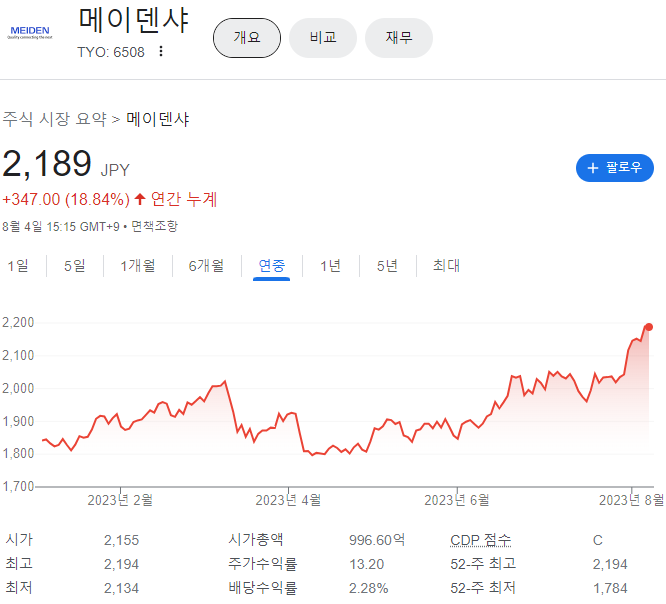Click the 2,200 y-axis label
The image size is (666, 604).
coord(18,322)
